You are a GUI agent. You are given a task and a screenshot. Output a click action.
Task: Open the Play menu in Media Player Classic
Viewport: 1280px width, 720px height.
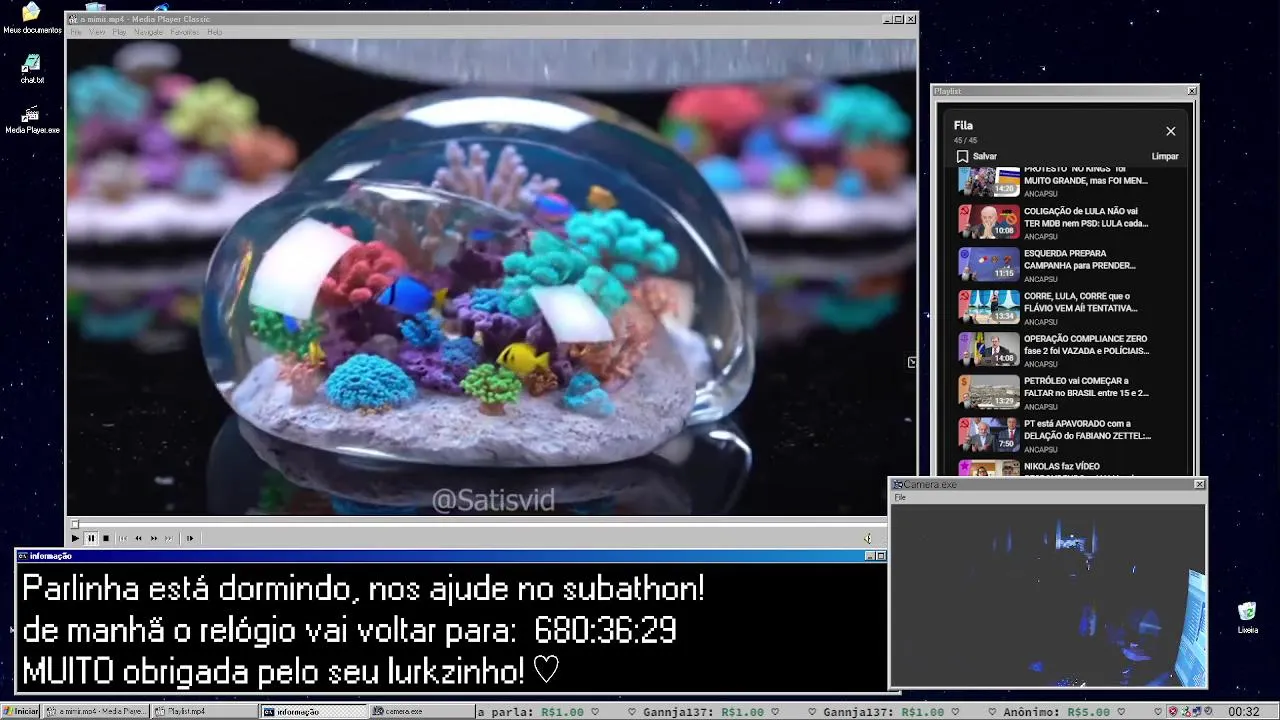click(119, 32)
